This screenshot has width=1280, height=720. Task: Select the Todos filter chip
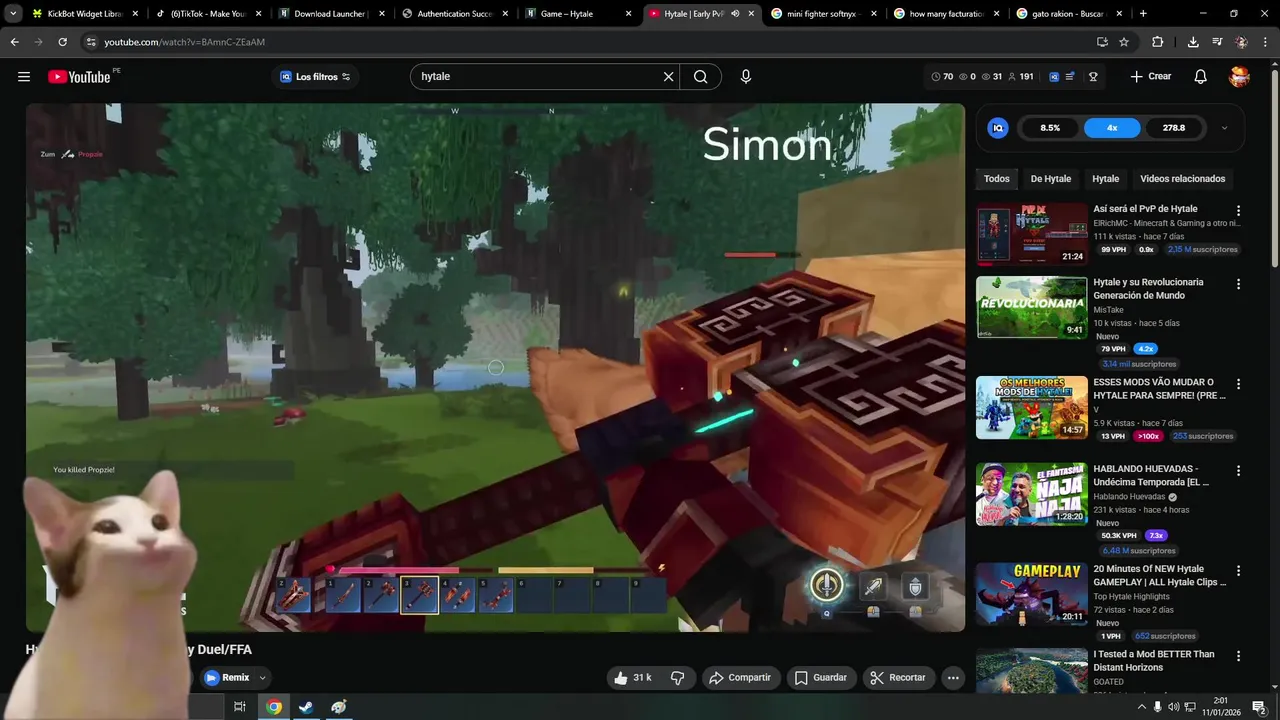pyautogui.click(x=997, y=179)
